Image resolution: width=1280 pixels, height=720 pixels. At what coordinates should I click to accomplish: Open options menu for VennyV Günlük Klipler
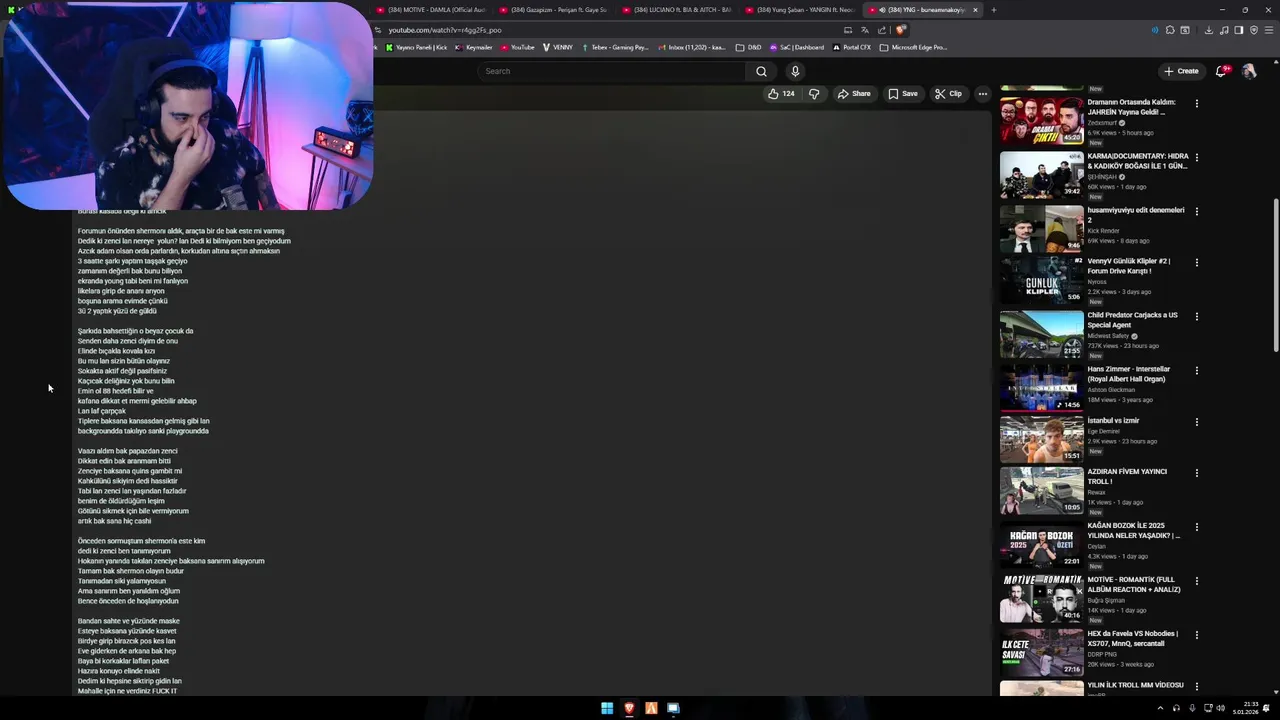click(1196, 262)
